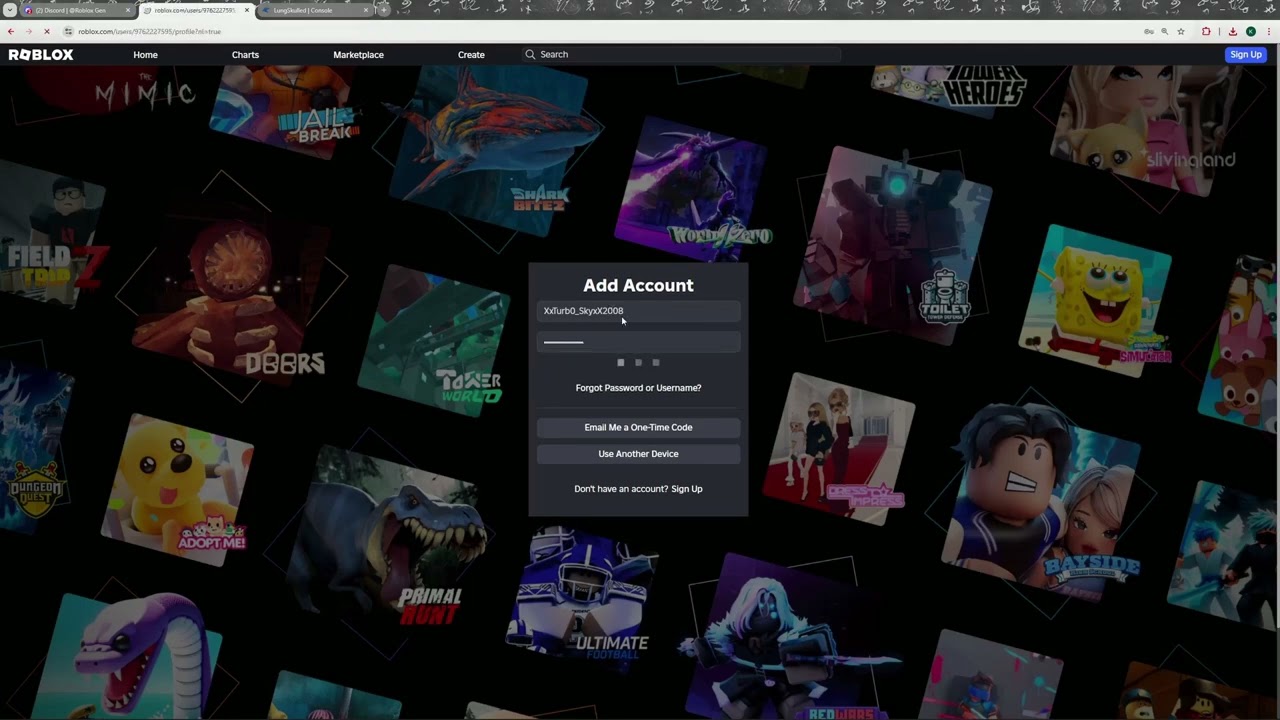Click the Roblox logo in the header

41,55
